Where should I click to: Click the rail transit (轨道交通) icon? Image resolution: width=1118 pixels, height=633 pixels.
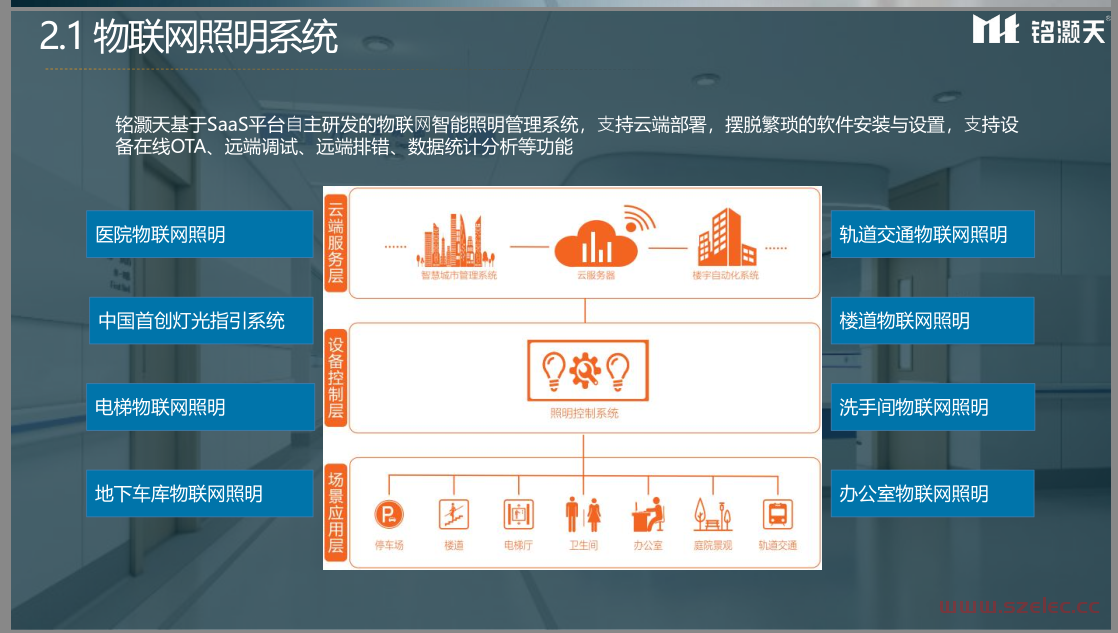click(777, 514)
